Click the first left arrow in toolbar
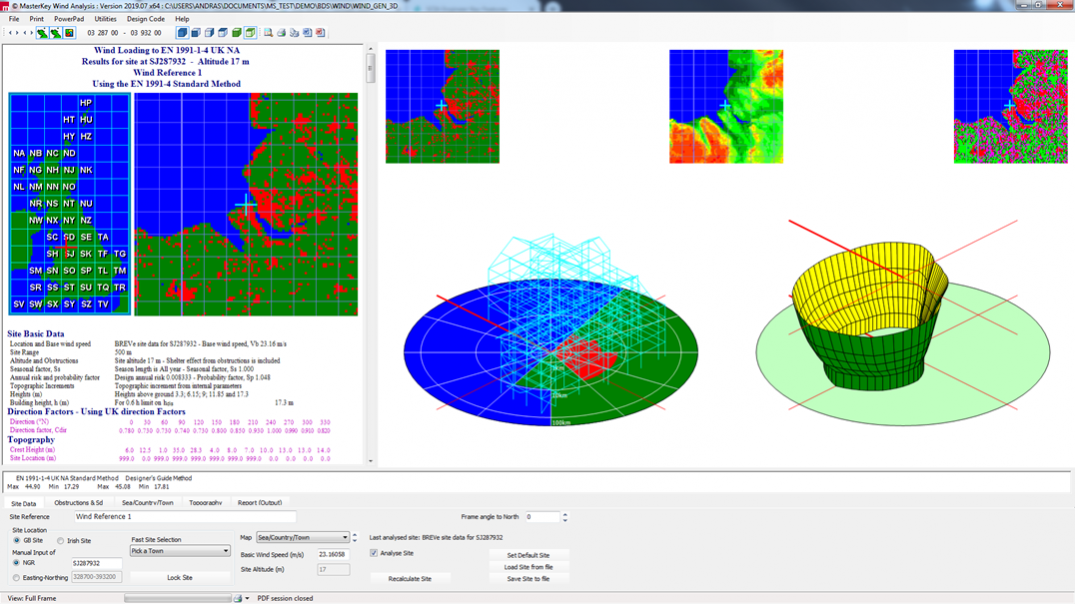 pos(10,32)
